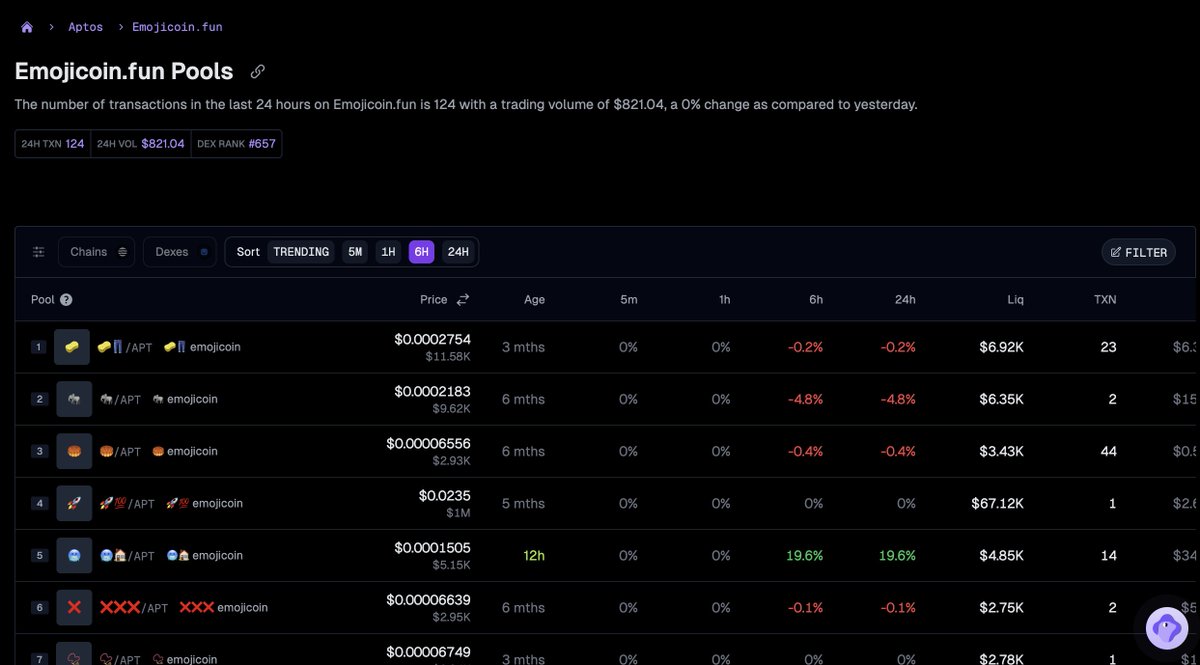Sort table by 24h column header
The image size is (1200, 665).
905,299
